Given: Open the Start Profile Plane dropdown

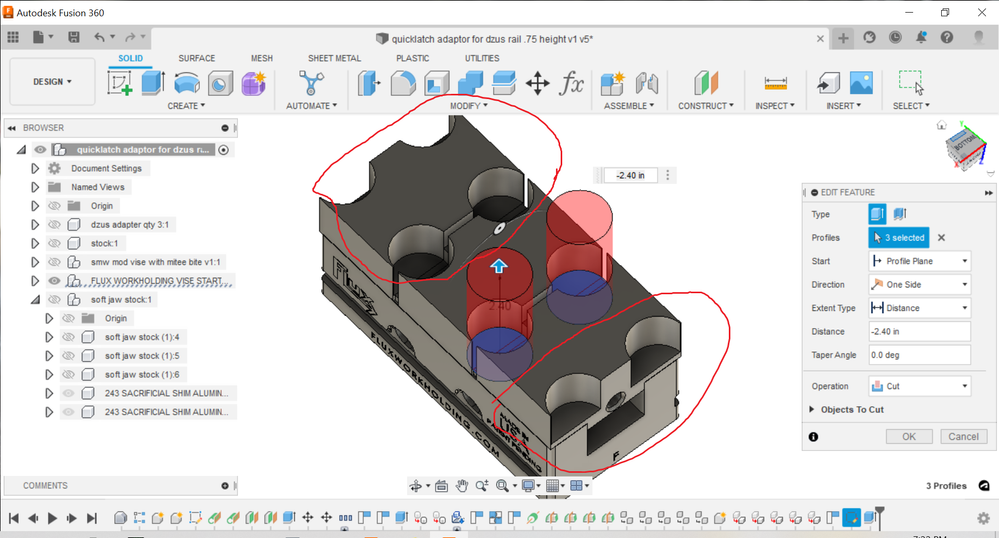Looking at the screenshot, I should coord(919,261).
